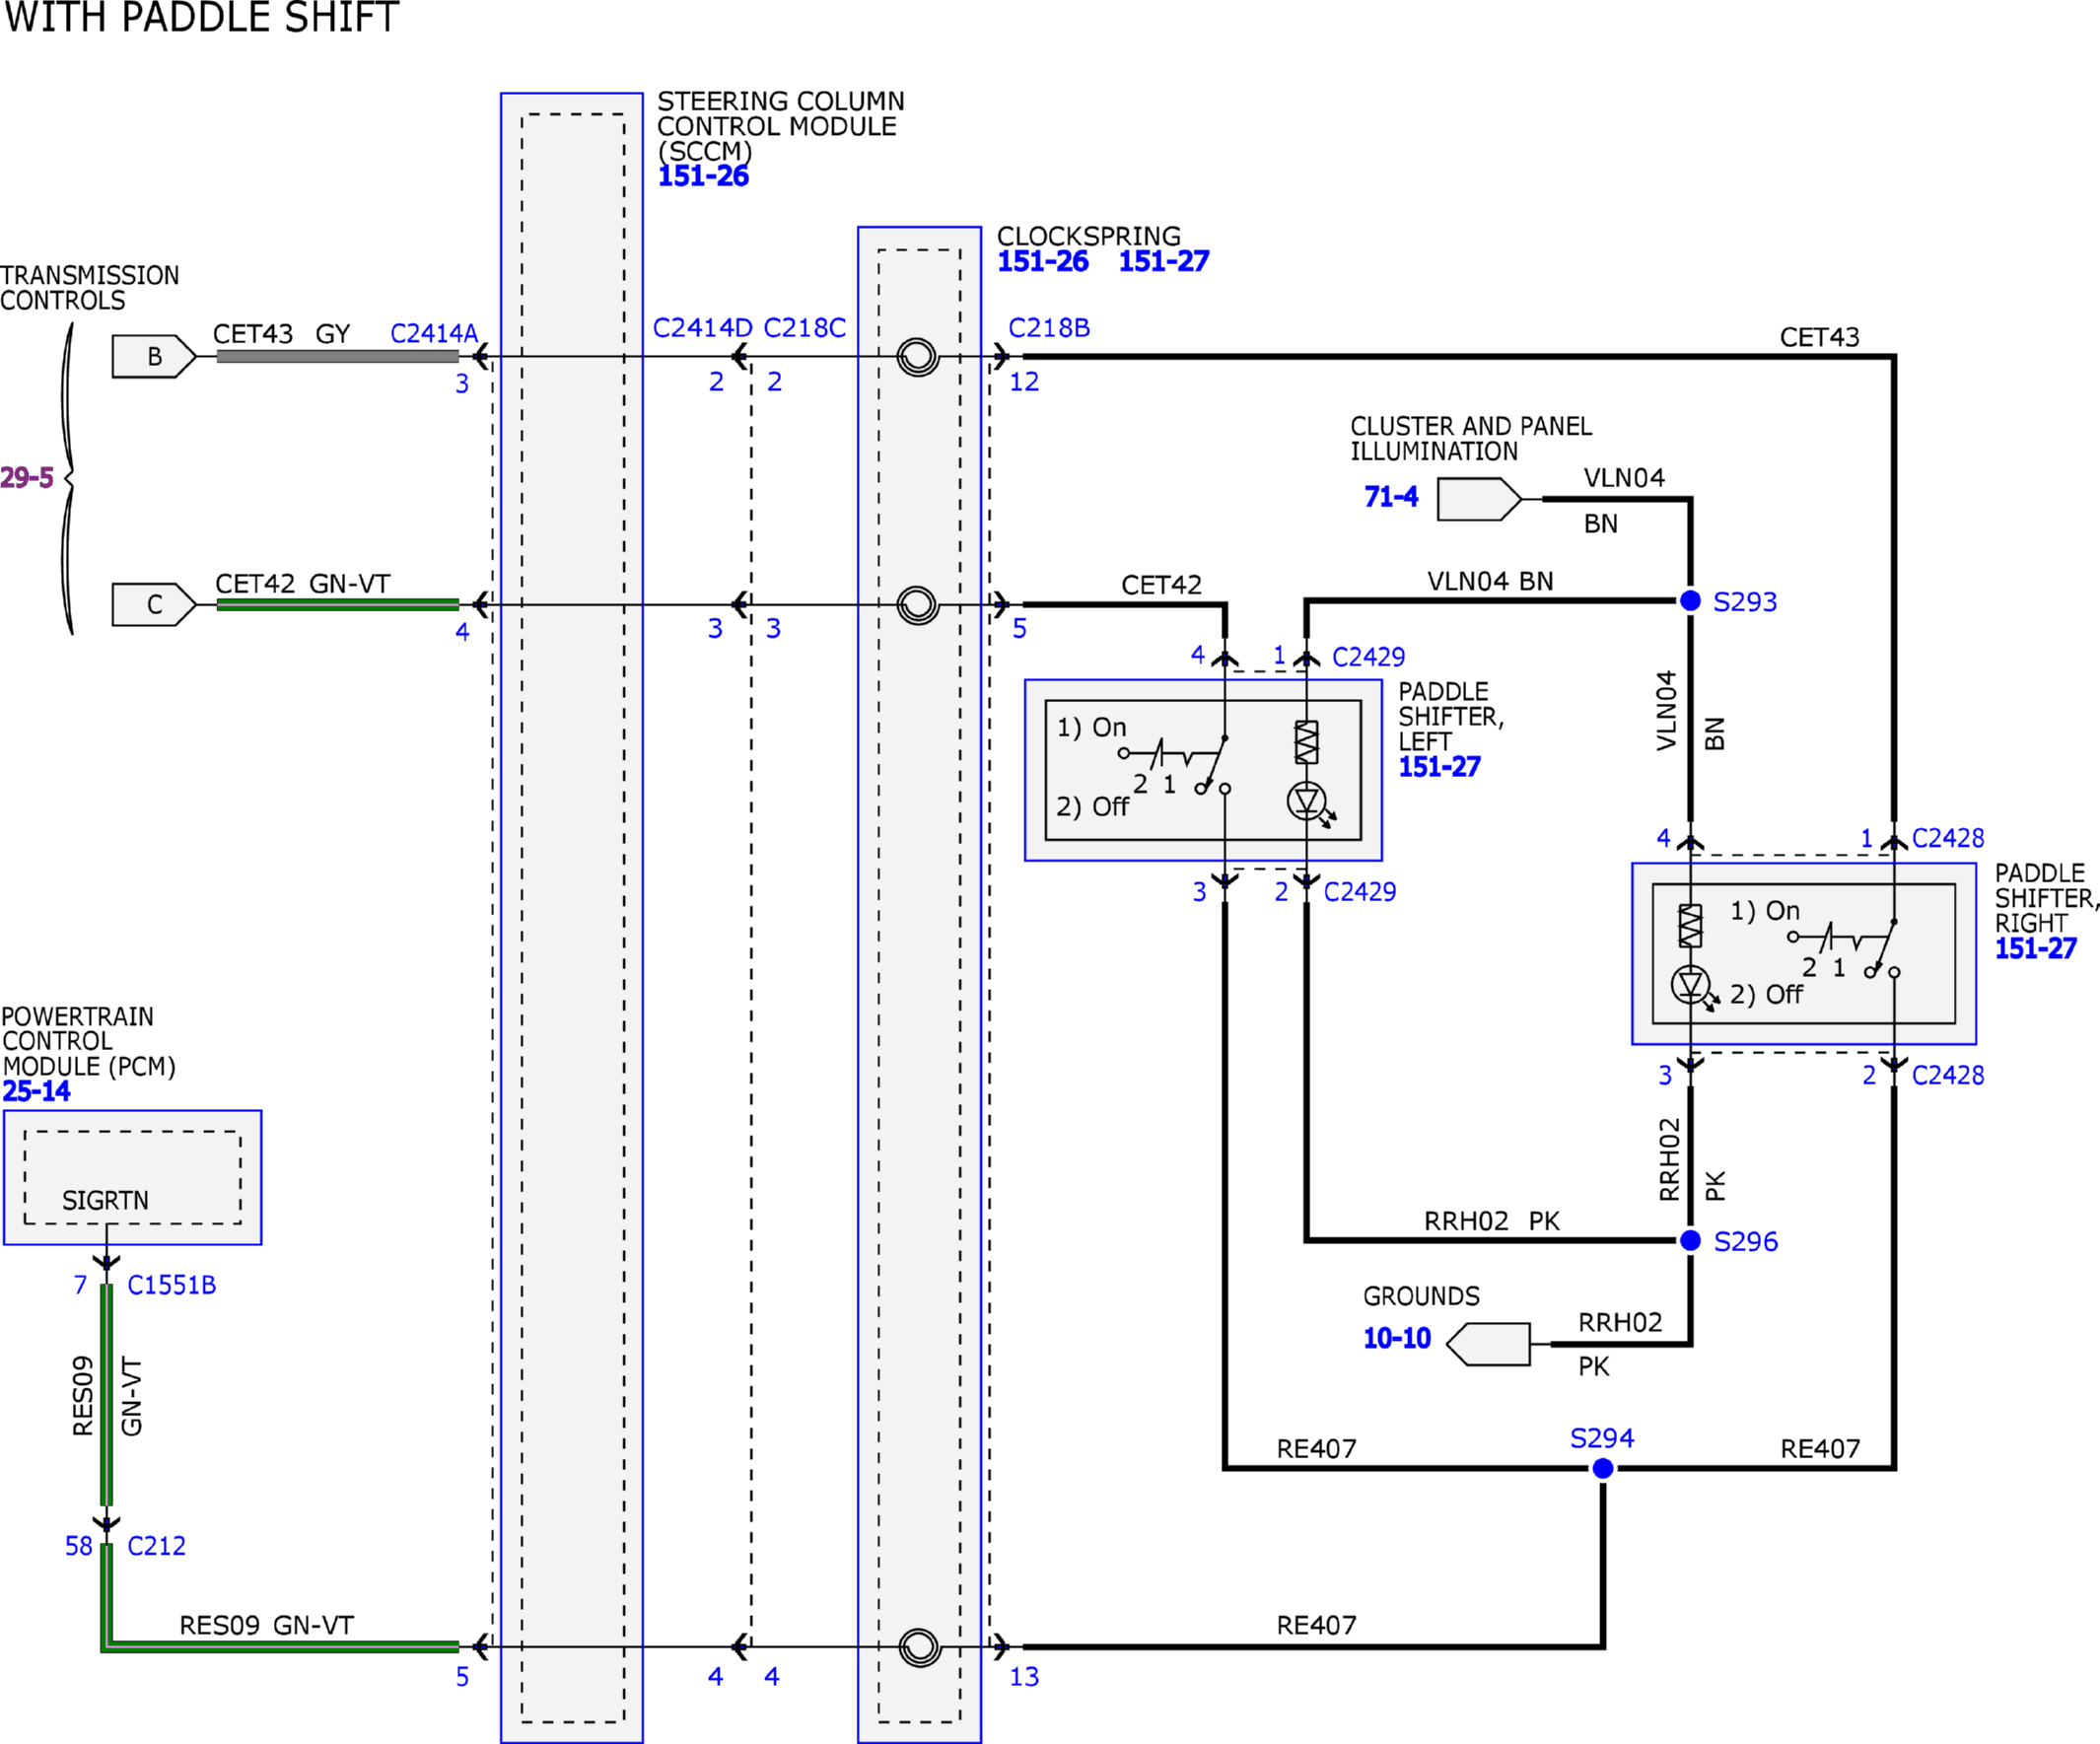Click the horizontal RRH02 PK wire label
Image resolution: width=2100 pixels, height=1744 pixels.
pos(1492,1221)
